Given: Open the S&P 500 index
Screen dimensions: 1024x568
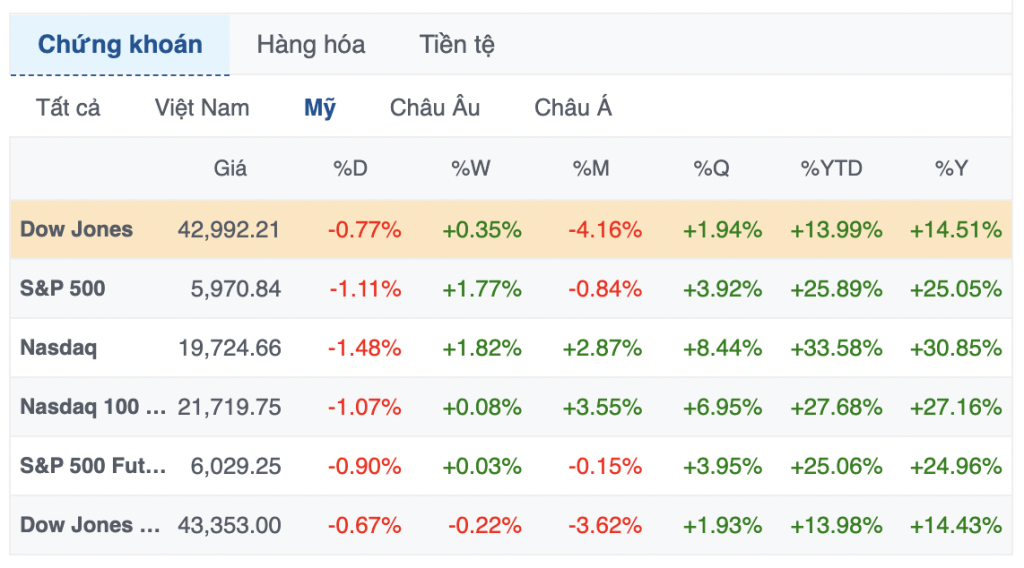Looking at the screenshot, I should point(63,289).
